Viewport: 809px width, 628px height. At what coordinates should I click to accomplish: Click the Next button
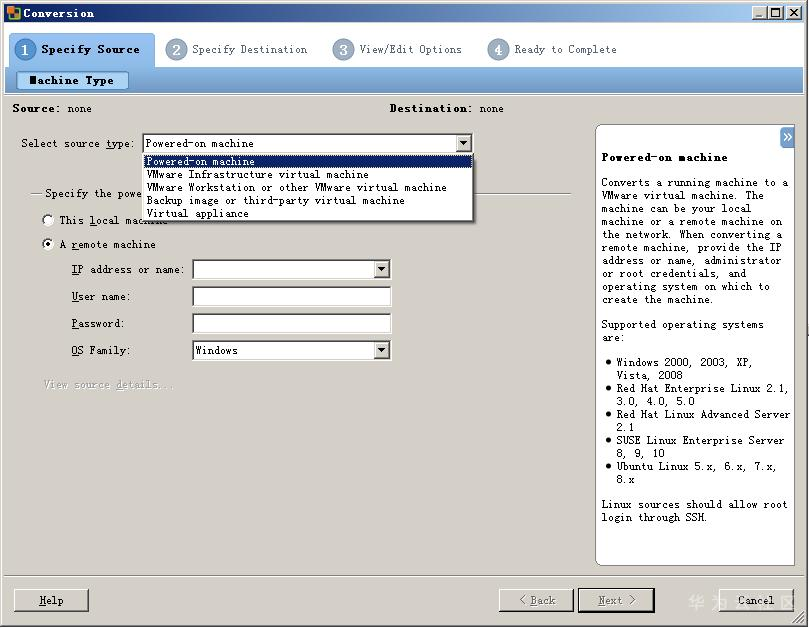tap(616, 600)
